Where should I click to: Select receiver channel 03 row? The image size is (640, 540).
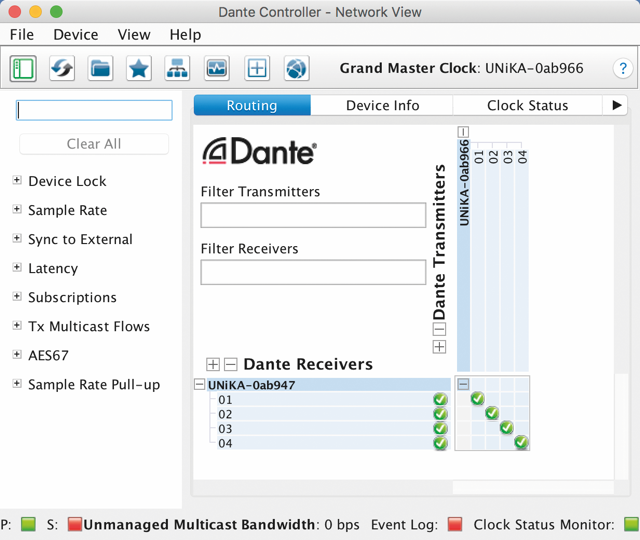(333, 429)
